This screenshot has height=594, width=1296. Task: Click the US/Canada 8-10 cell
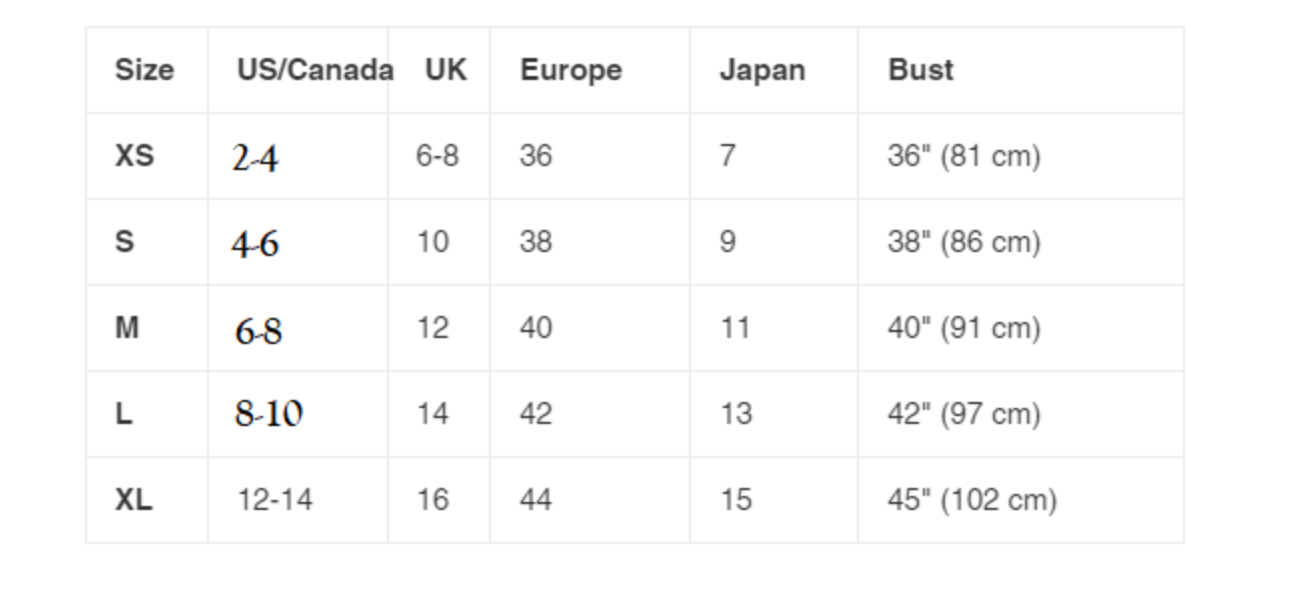[x=269, y=414]
